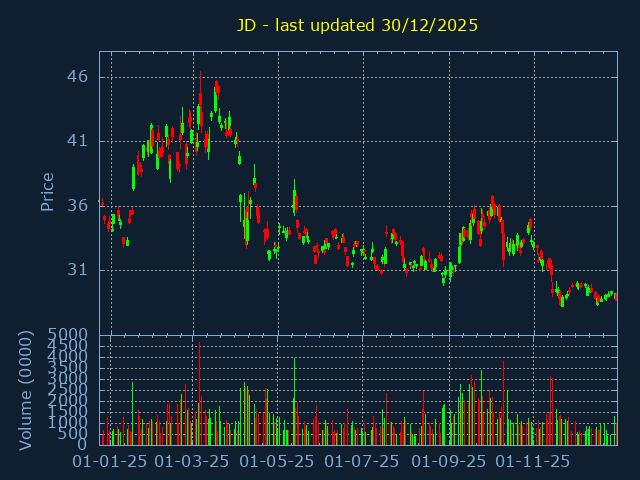Click the 01-11-25 date label
This screenshot has width=640, height=480.
(x=534, y=462)
